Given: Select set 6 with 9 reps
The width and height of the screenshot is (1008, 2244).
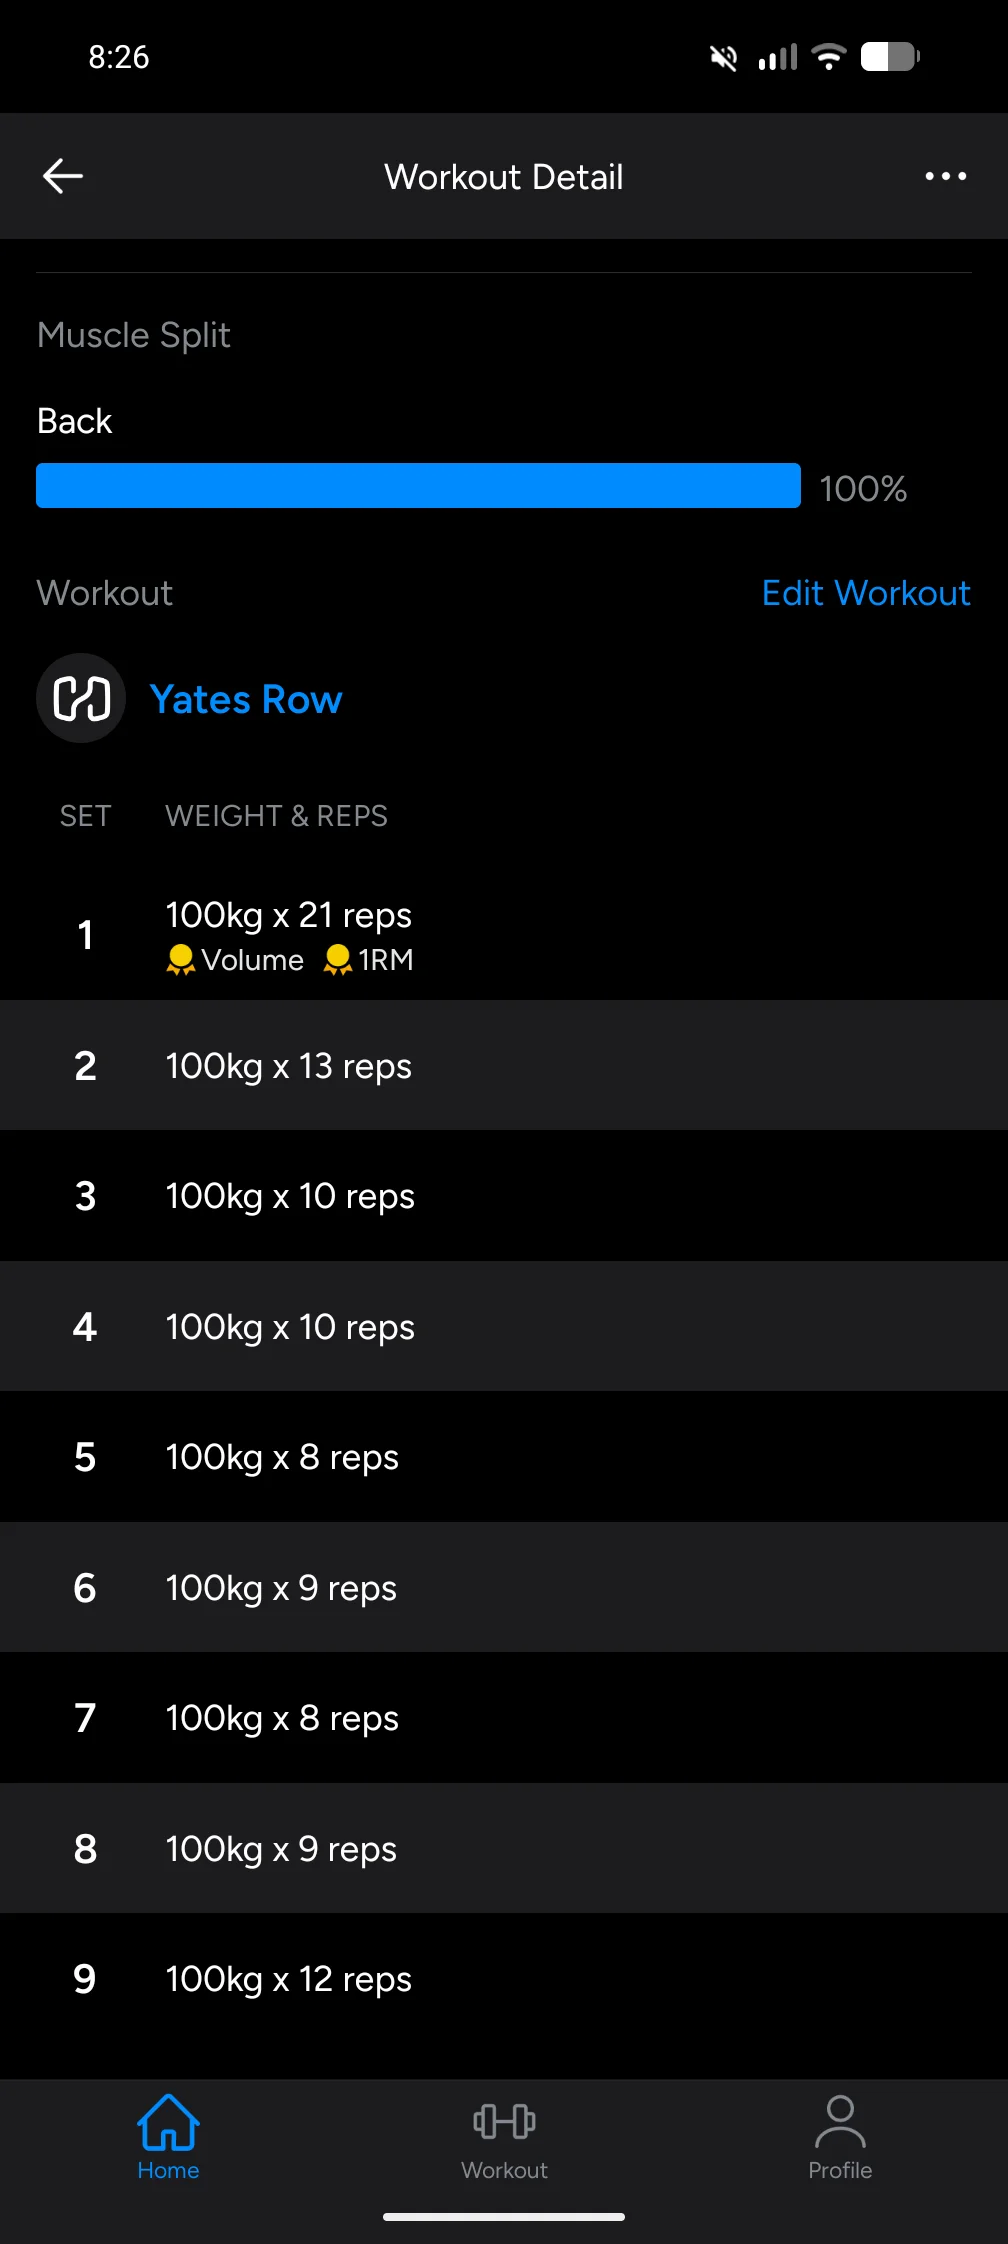Looking at the screenshot, I should tap(504, 1588).
